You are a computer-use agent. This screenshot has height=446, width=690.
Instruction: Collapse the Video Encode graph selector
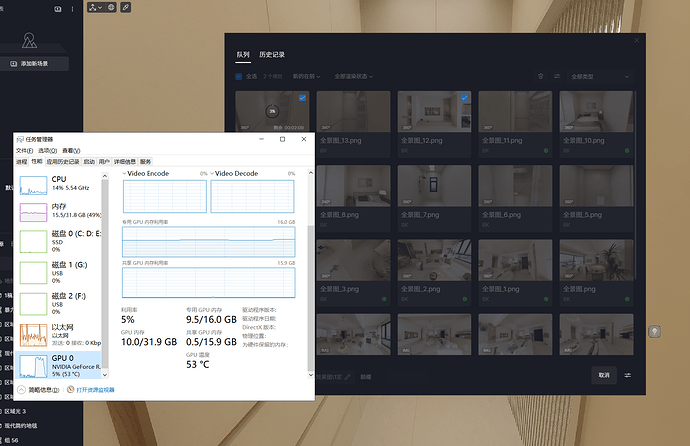click(125, 174)
